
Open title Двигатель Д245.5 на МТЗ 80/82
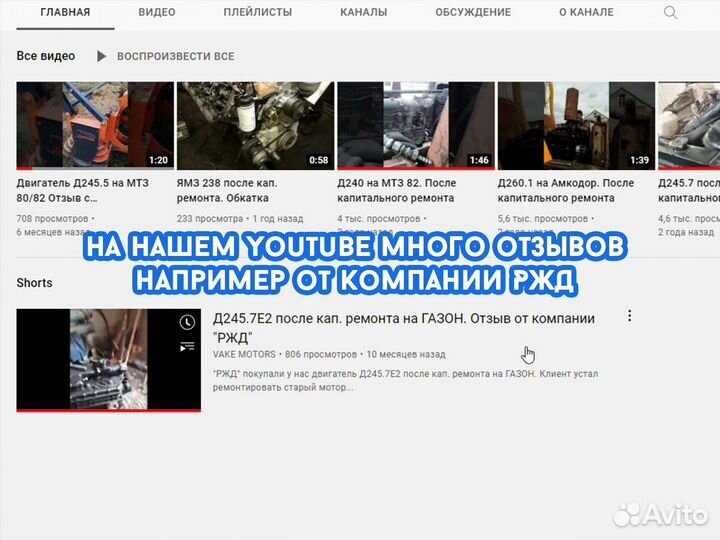83,191
